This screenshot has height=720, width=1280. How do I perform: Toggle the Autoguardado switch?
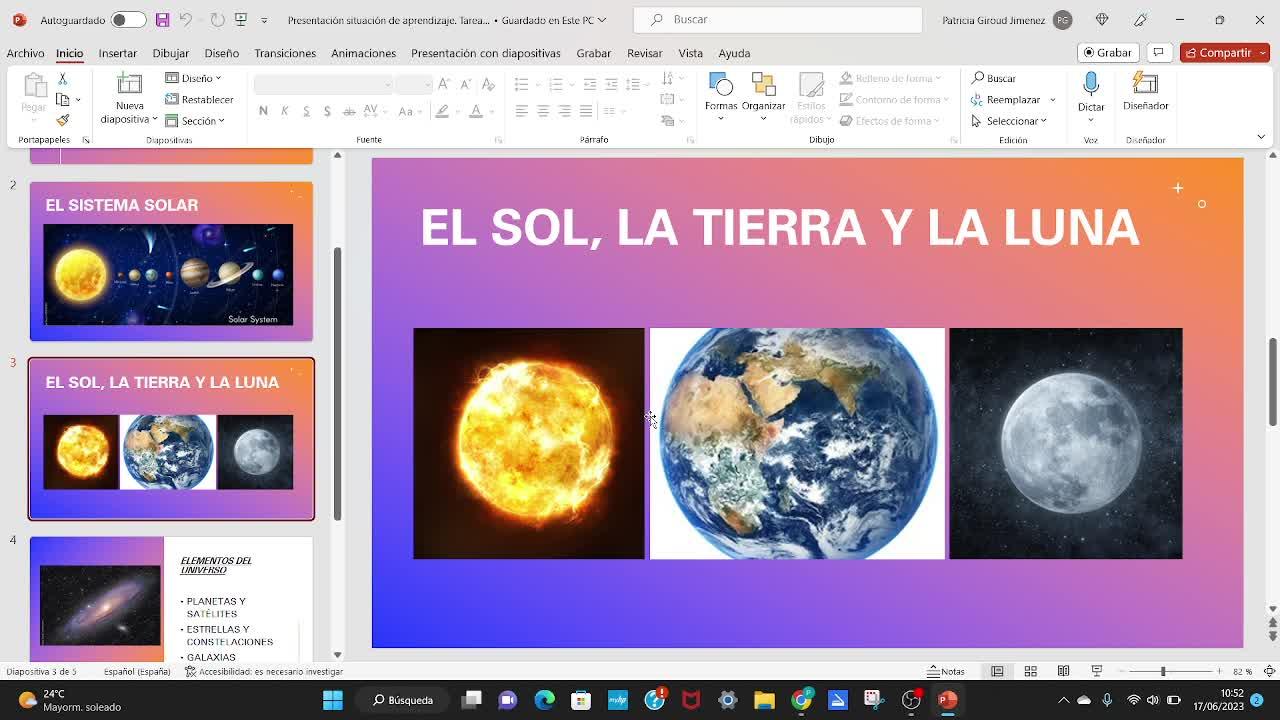tap(128, 20)
